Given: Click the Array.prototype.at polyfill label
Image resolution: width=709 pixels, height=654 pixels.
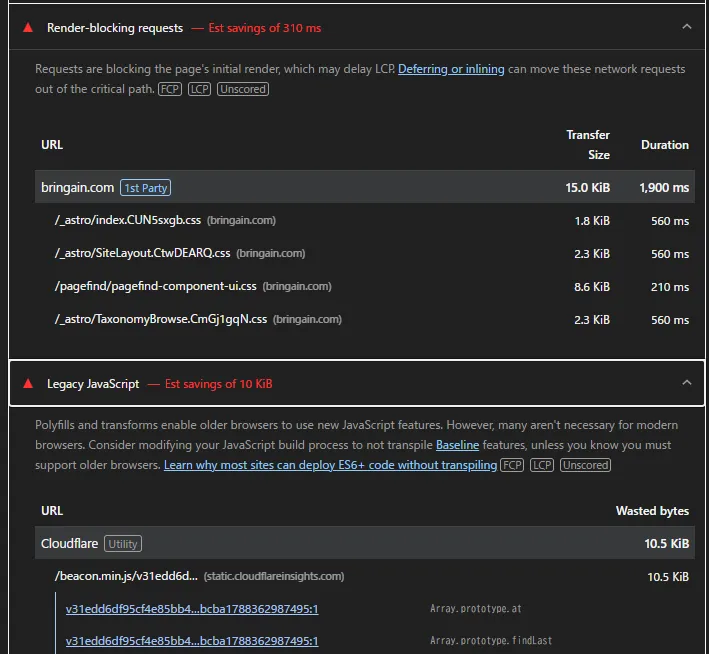Looking at the screenshot, I should tap(475, 609).
